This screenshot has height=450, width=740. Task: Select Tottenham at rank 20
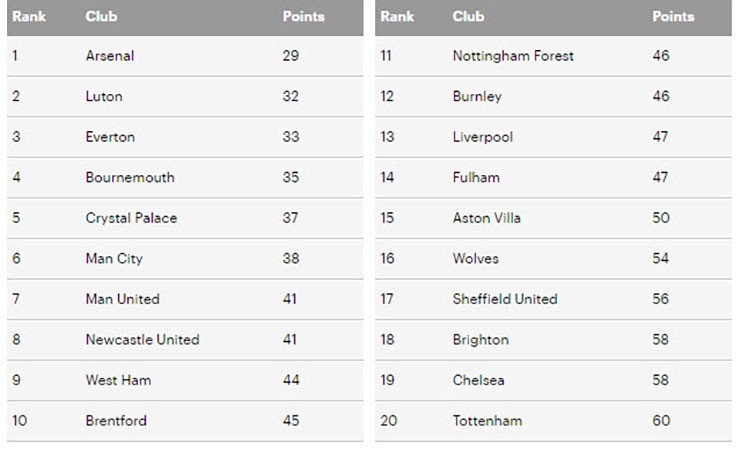(487, 421)
